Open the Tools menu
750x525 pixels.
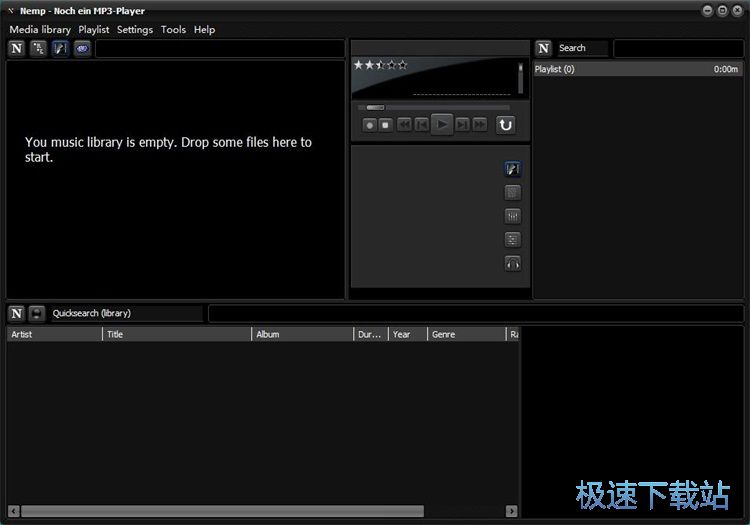coord(173,30)
